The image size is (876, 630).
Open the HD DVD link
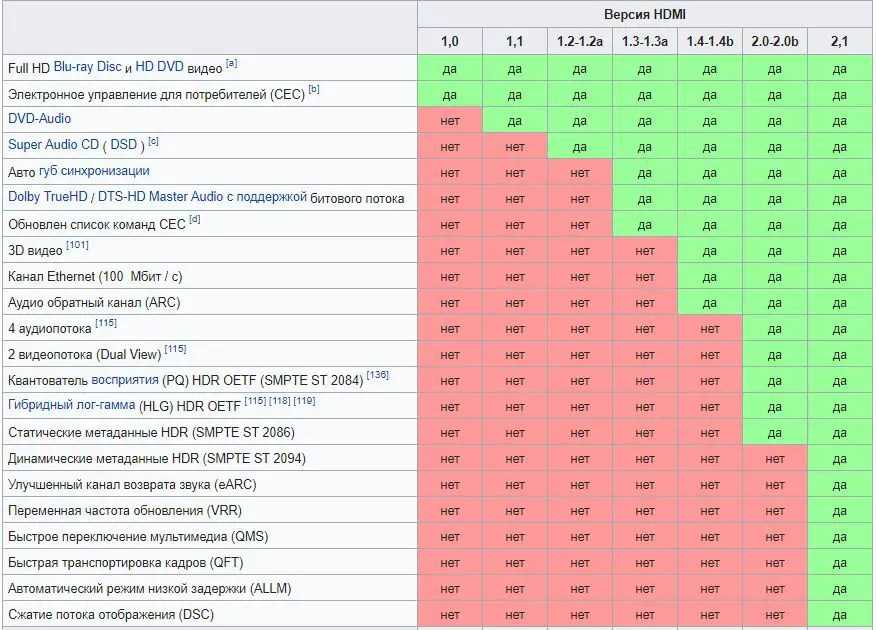[x=159, y=67]
